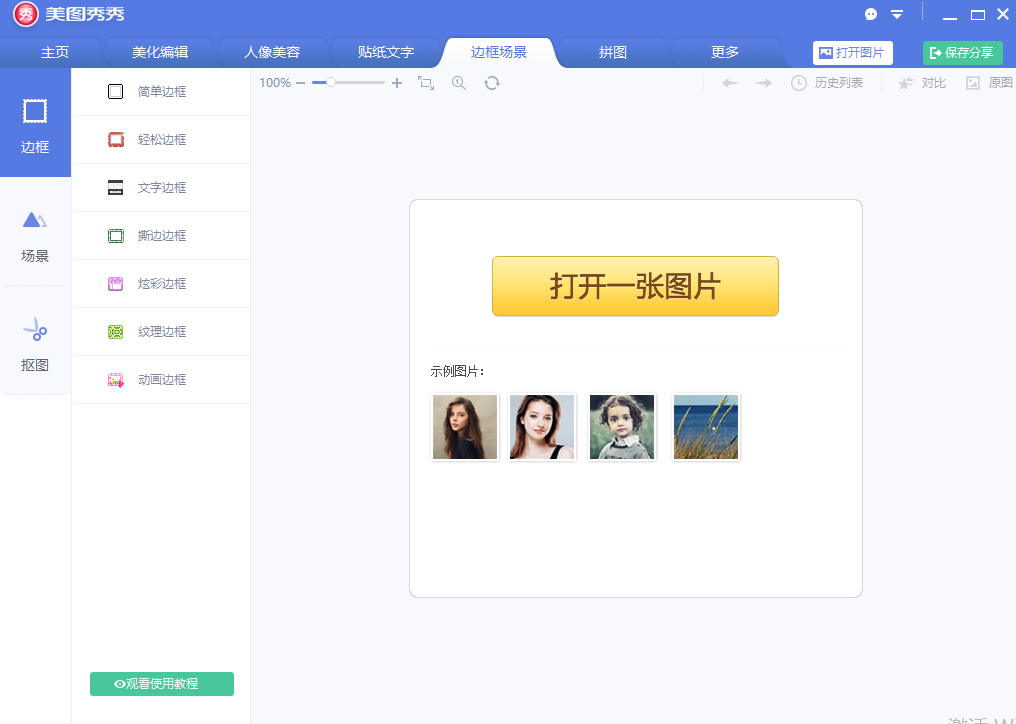
Task: Select the 边框 borders icon in sidebar
Action: pos(35,122)
